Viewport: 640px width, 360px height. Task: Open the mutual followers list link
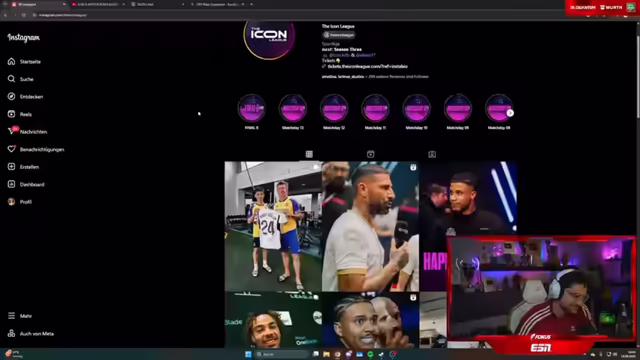click(375, 76)
